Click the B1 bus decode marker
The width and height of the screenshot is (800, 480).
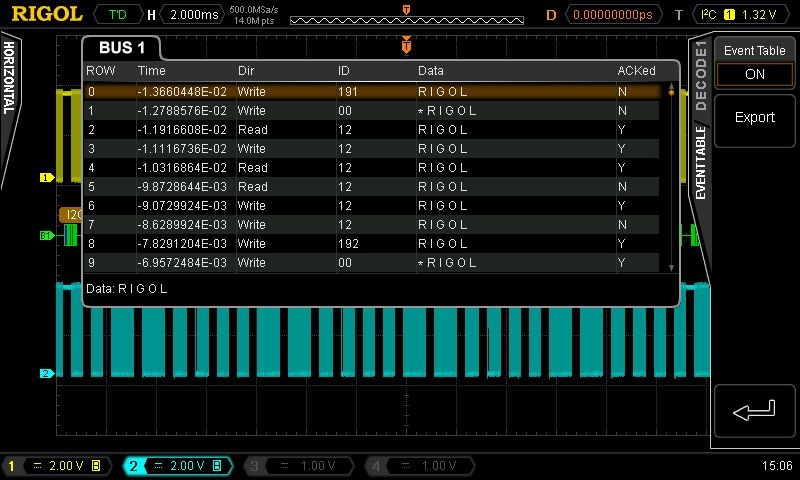pos(46,235)
